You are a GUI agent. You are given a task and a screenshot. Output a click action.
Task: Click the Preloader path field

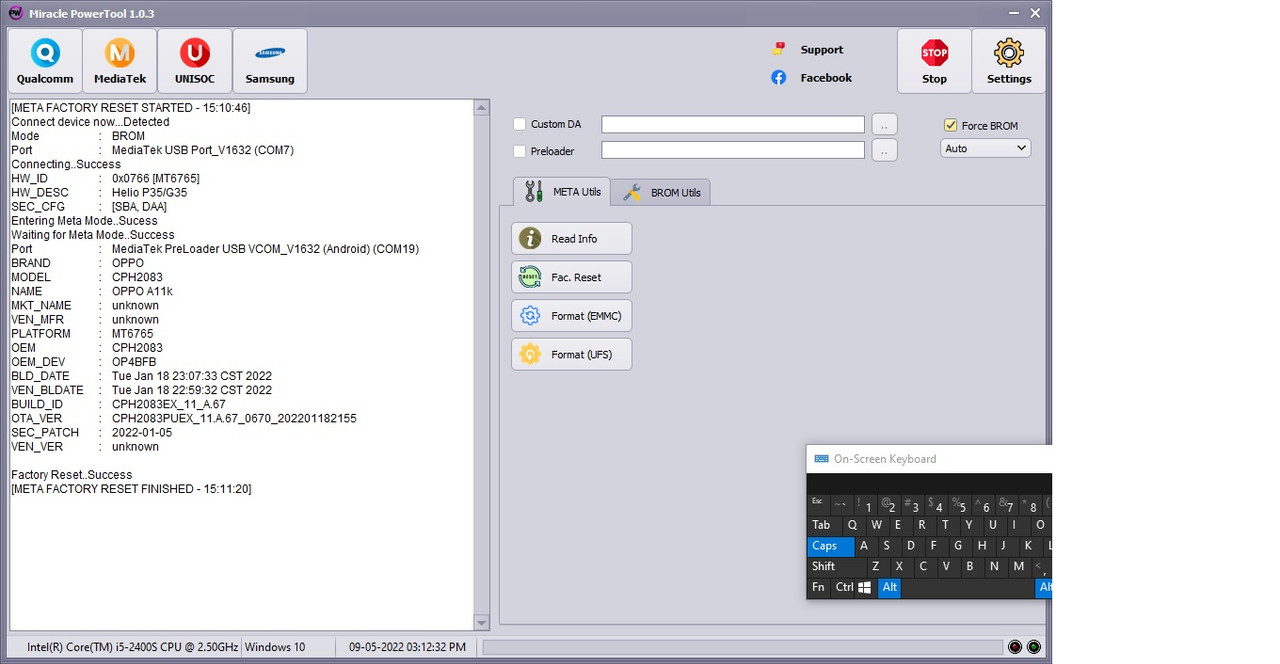tap(733, 150)
